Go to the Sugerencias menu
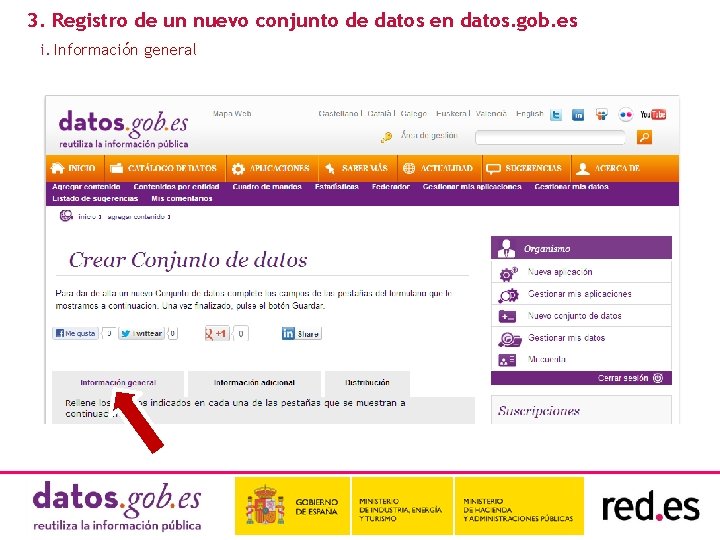 [525, 168]
